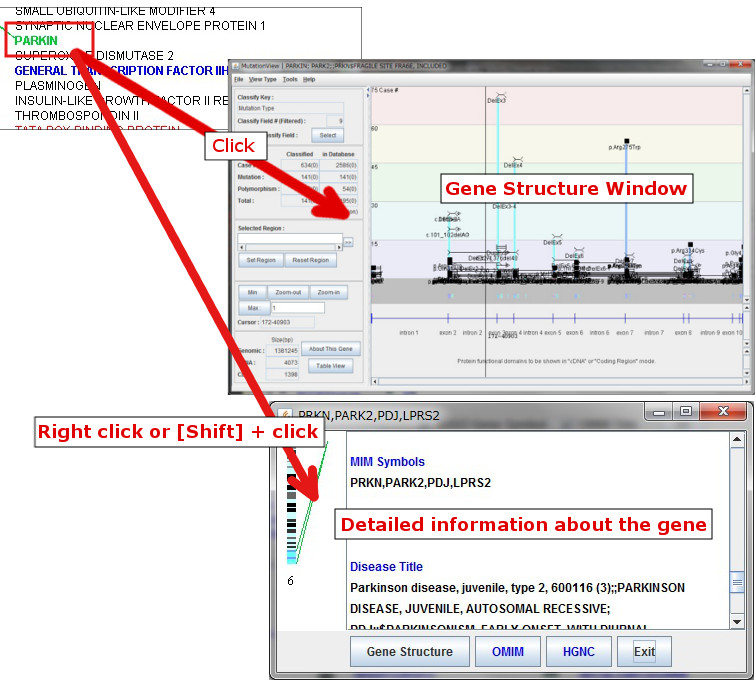Click the Max value input field

[x=297, y=308]
